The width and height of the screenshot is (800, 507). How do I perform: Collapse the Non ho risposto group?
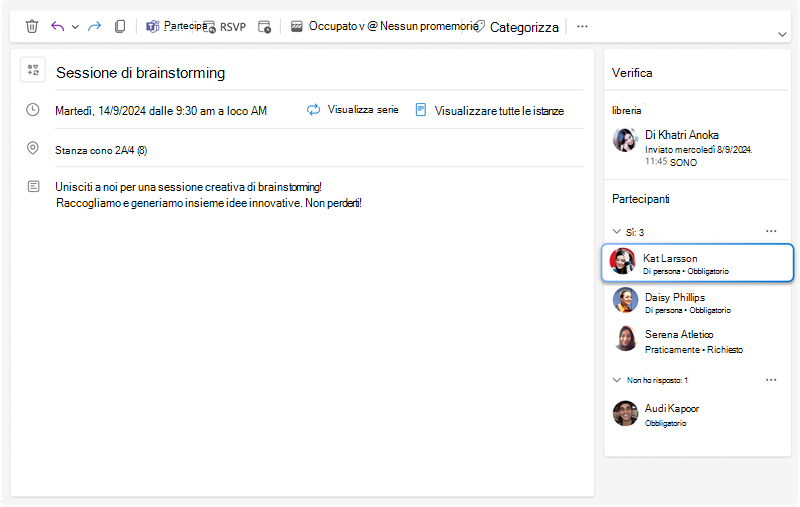tap(617, 380)
